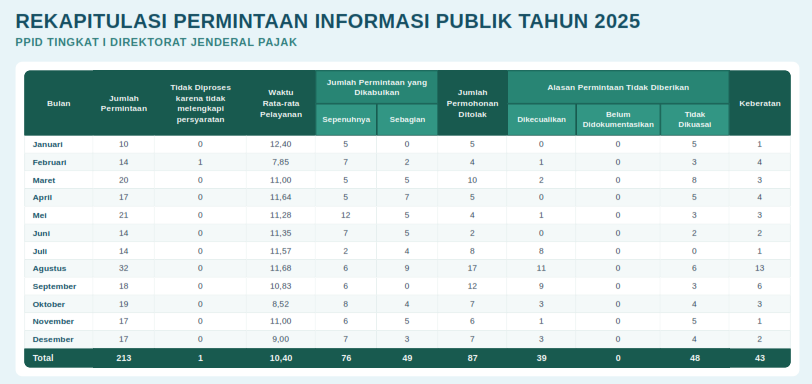Screen dimensions: 812x384
Task: Select the "Agustus" row label
Action: coord(50,269)
